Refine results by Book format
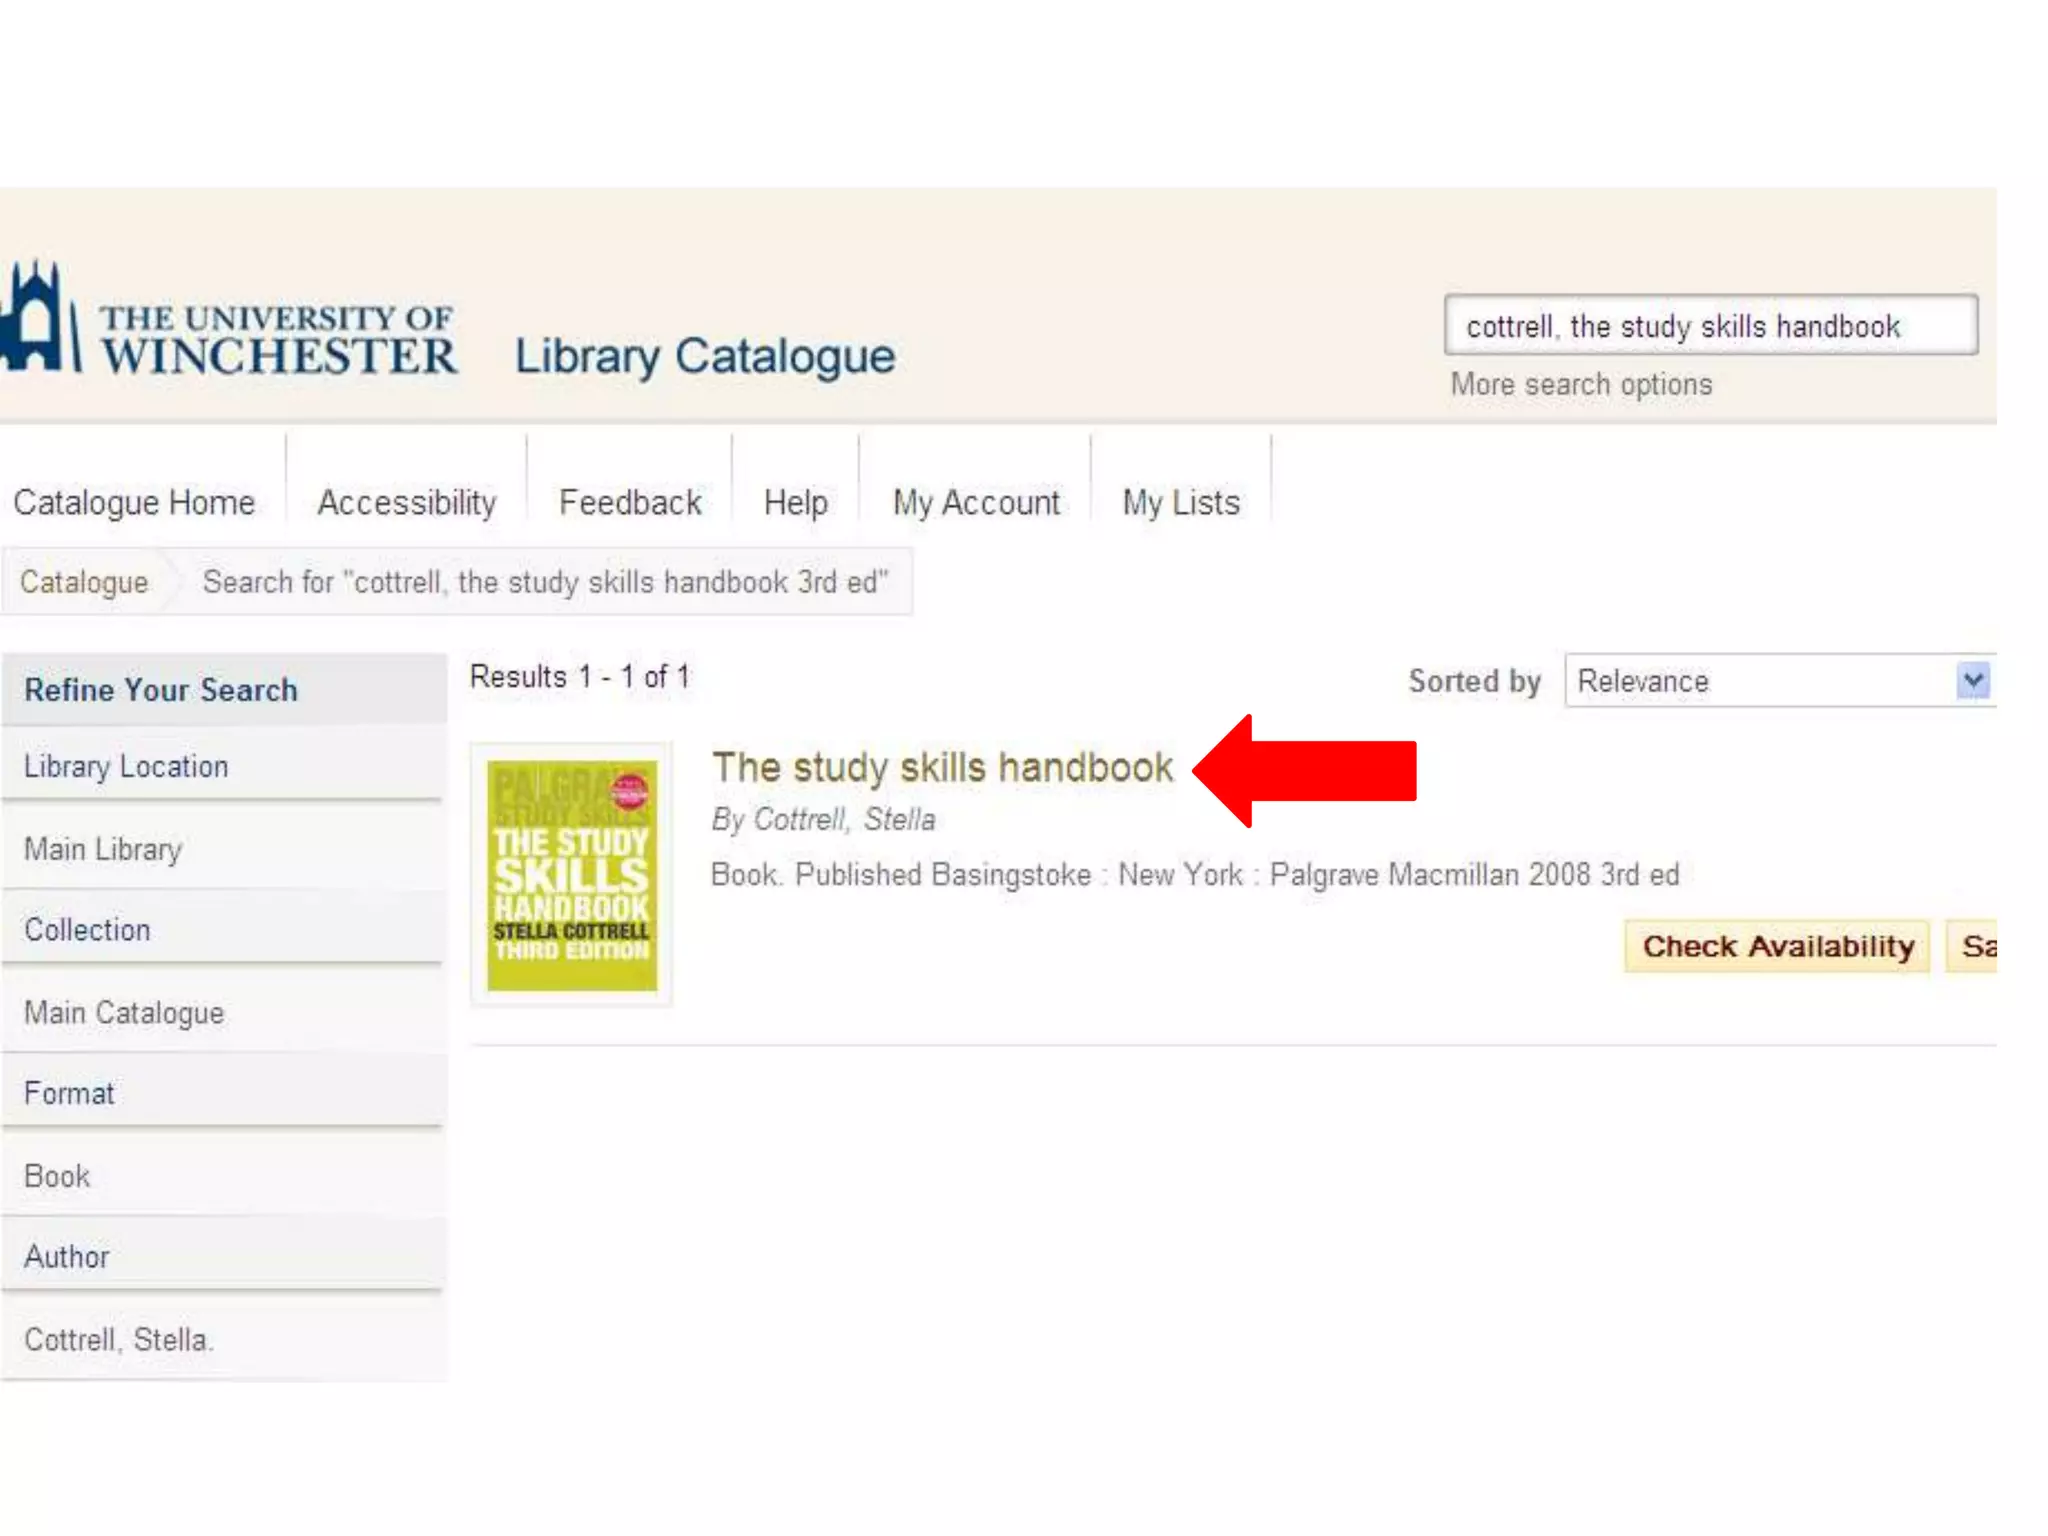Screen dimensions: 2048x1536 pos(57,1176)
